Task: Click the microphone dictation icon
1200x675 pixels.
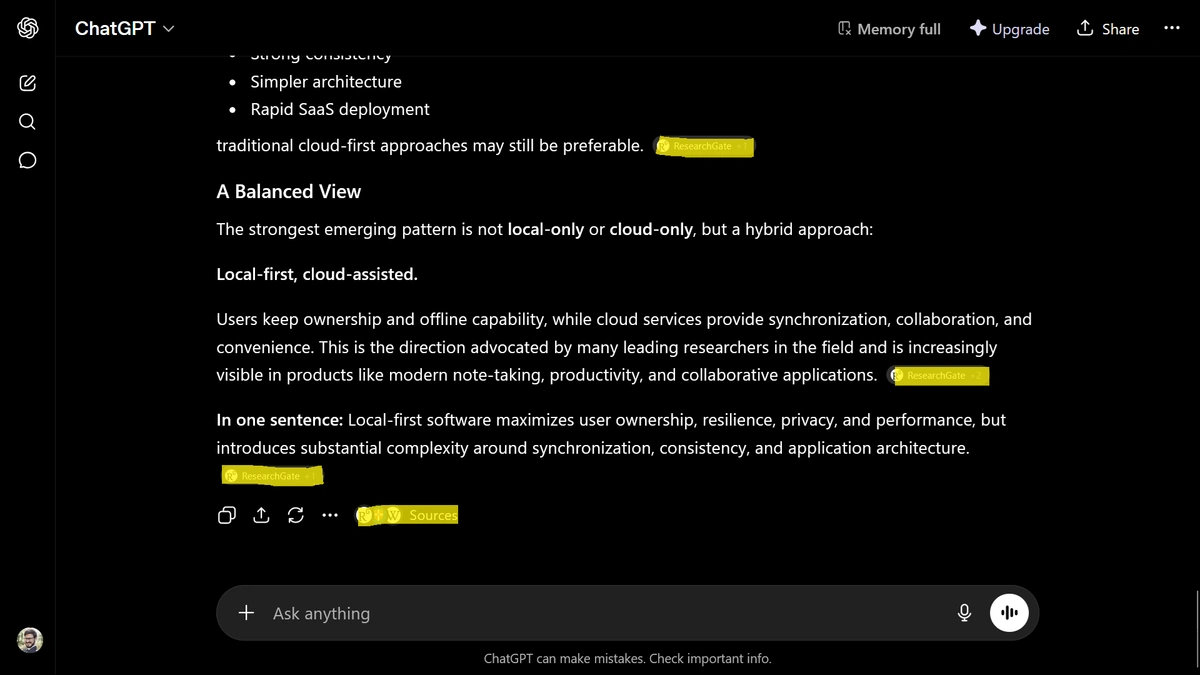Action: (x=964, y=613)
